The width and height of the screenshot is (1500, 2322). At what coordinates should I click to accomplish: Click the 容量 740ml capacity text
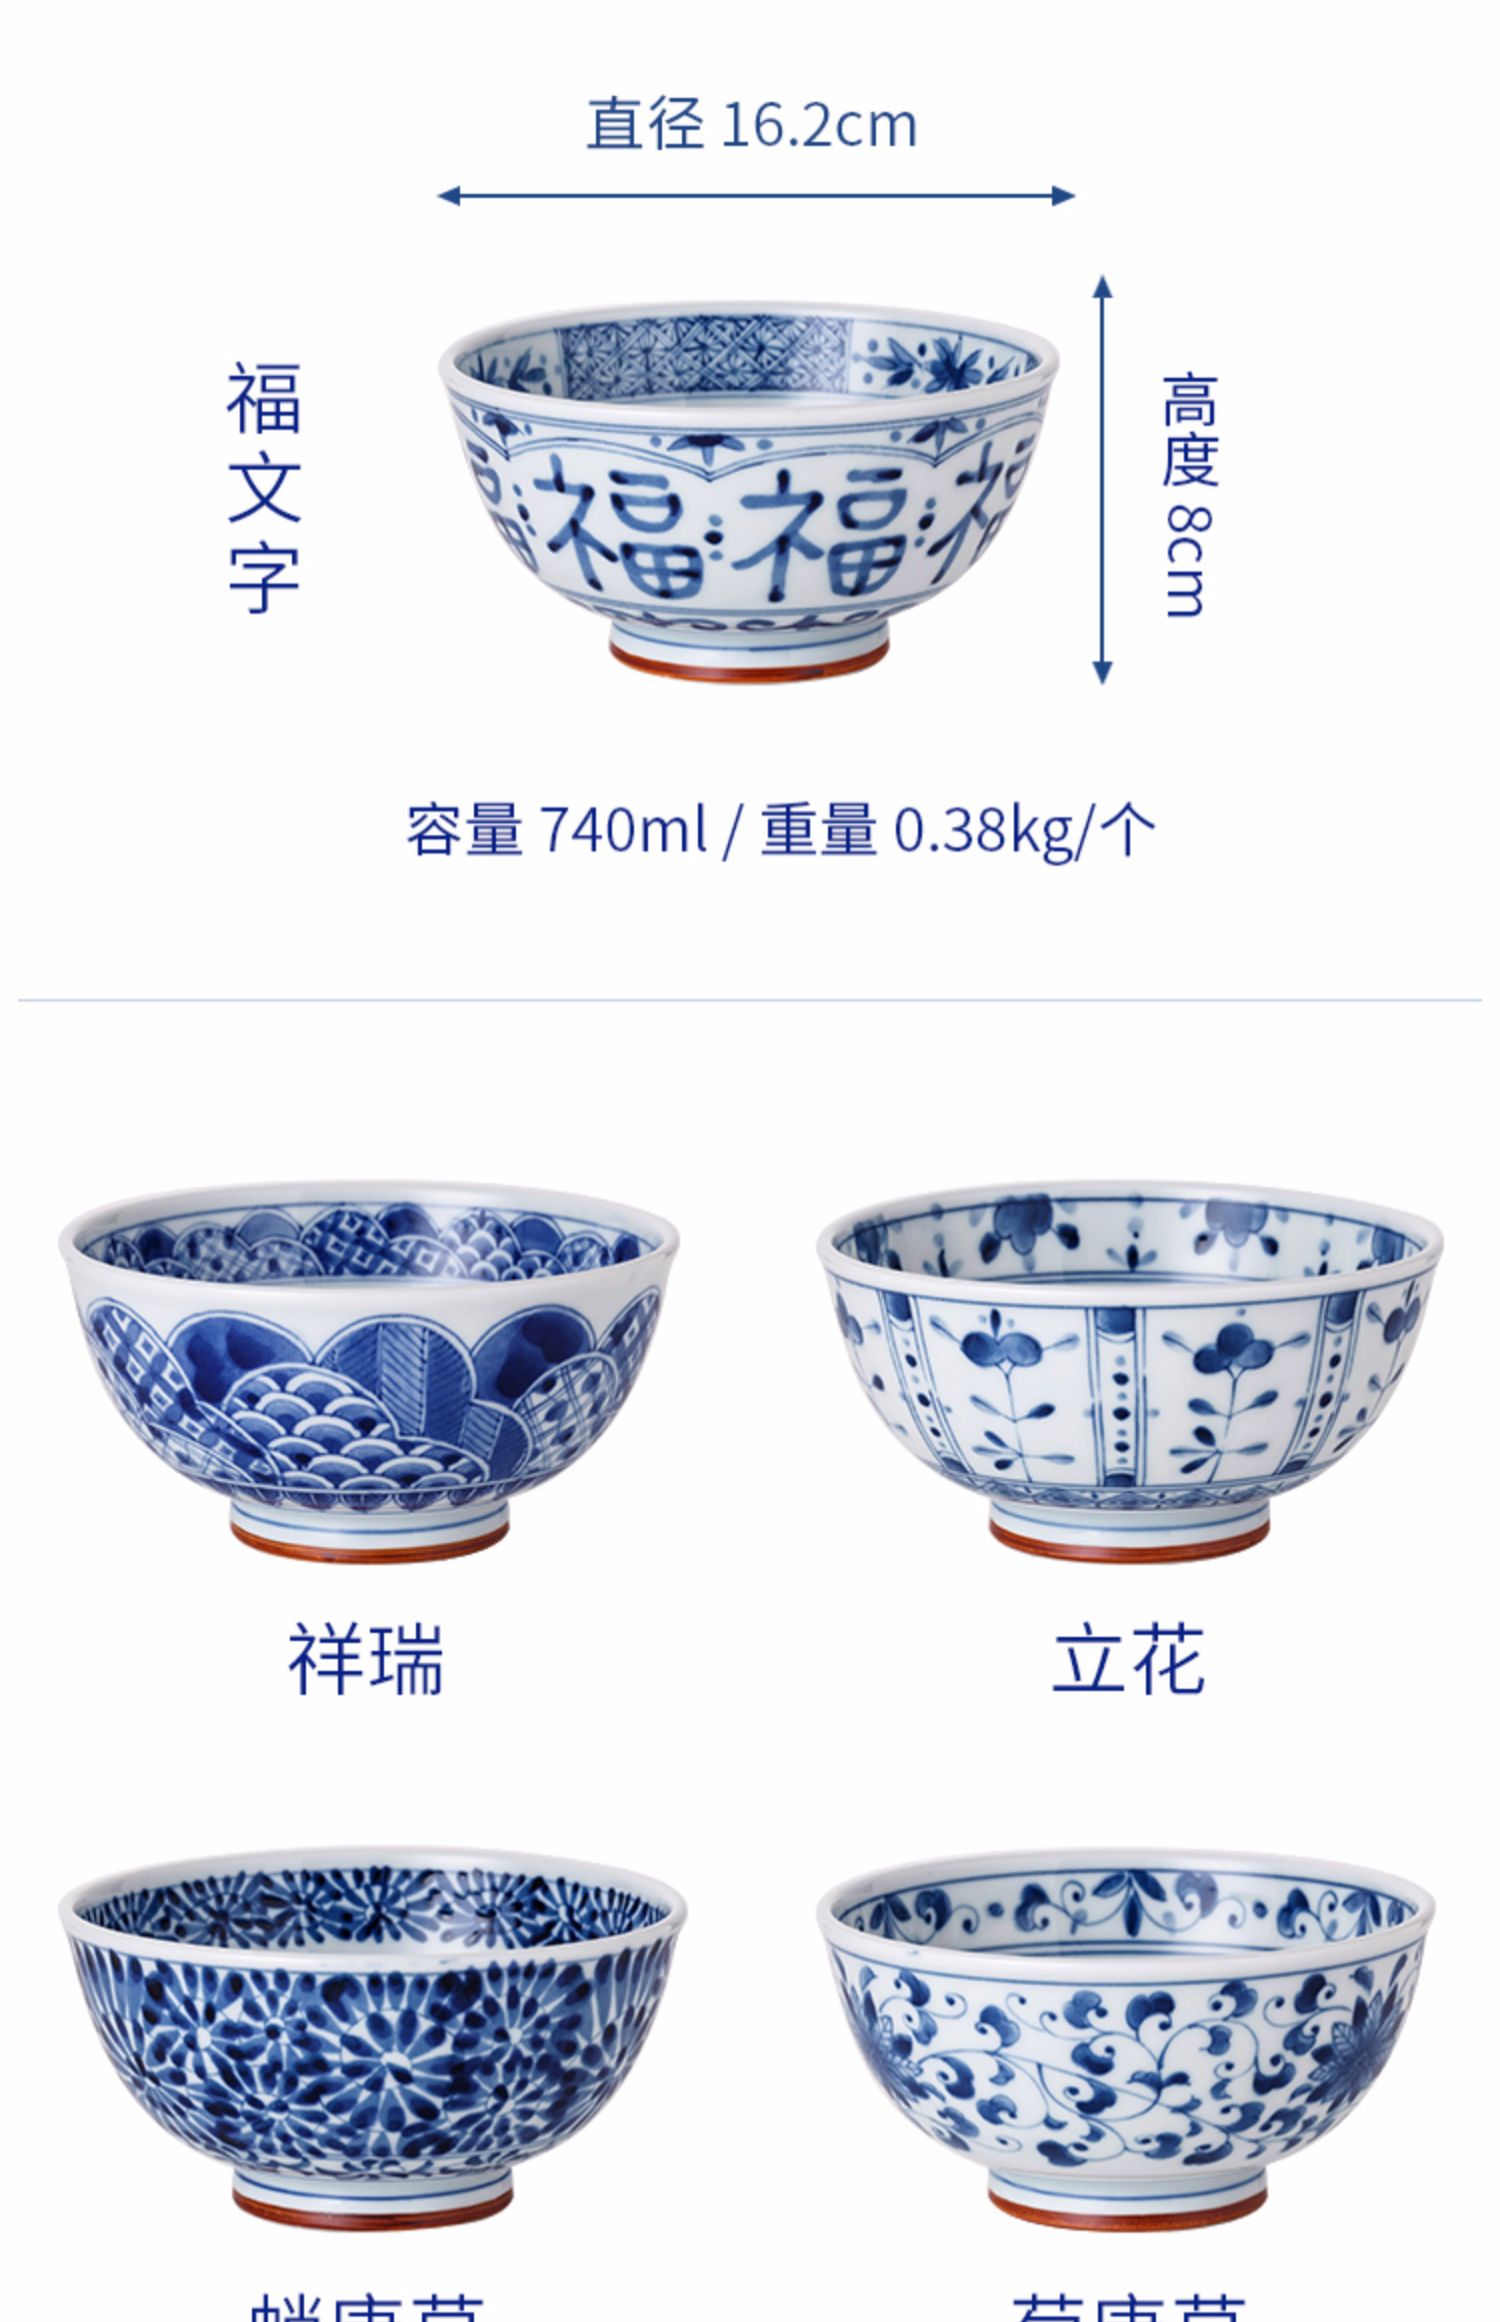(x=556, y=830)
